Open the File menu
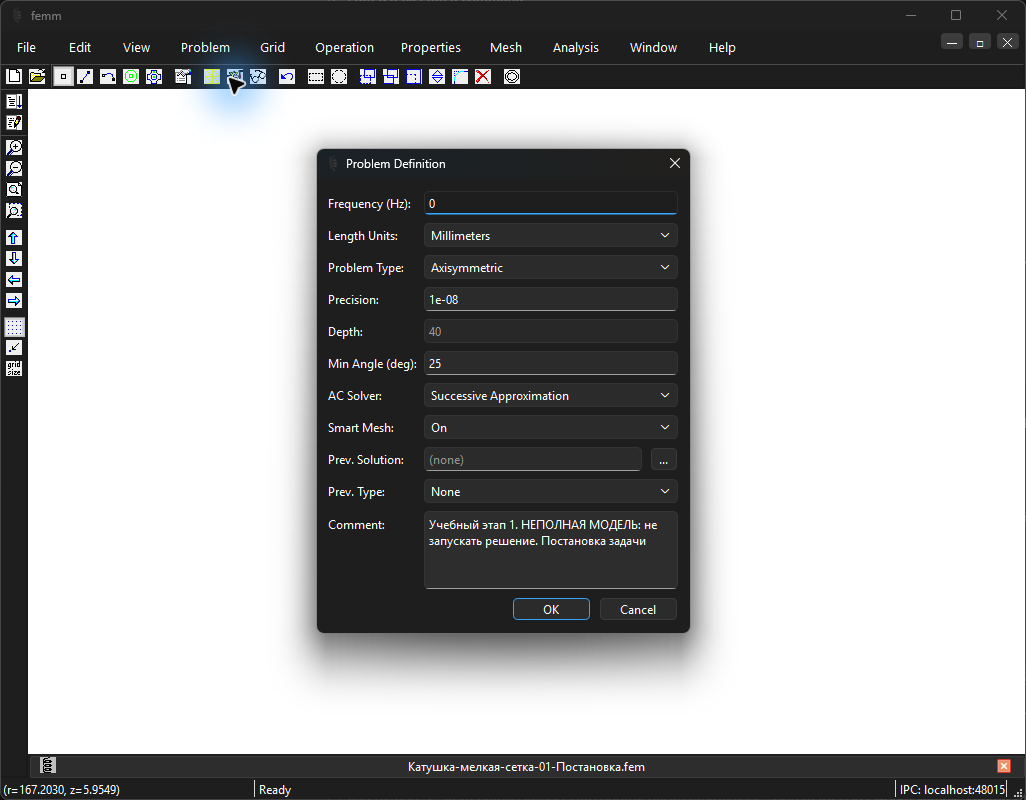The height and width of the screenshot is (800, 1026). point(26,48)
